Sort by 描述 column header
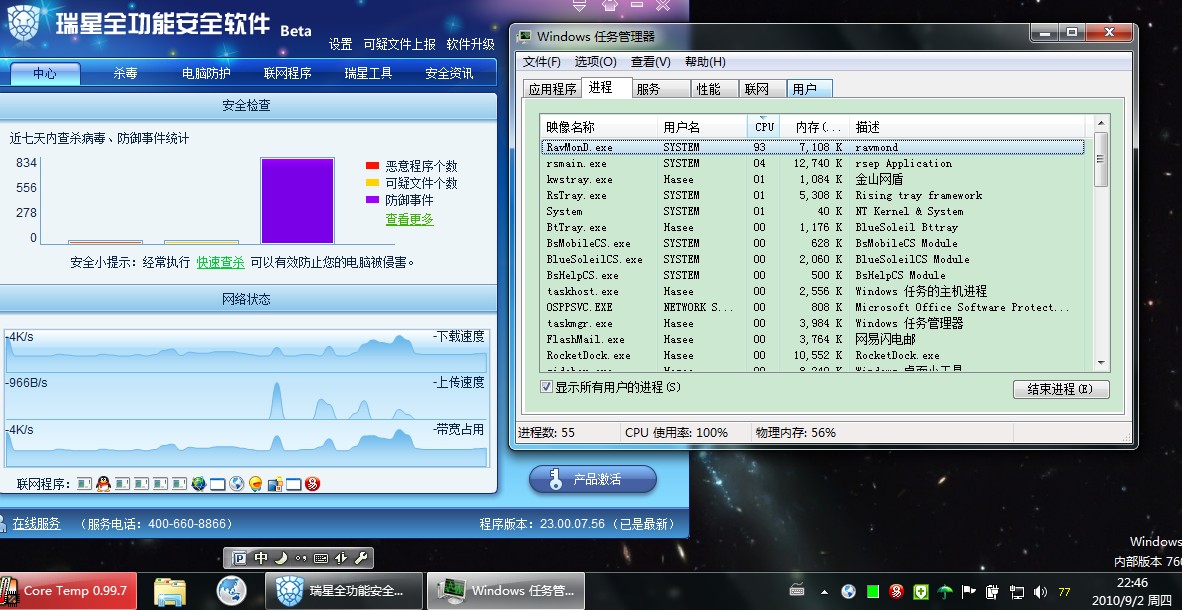 (x=968, y=127)
